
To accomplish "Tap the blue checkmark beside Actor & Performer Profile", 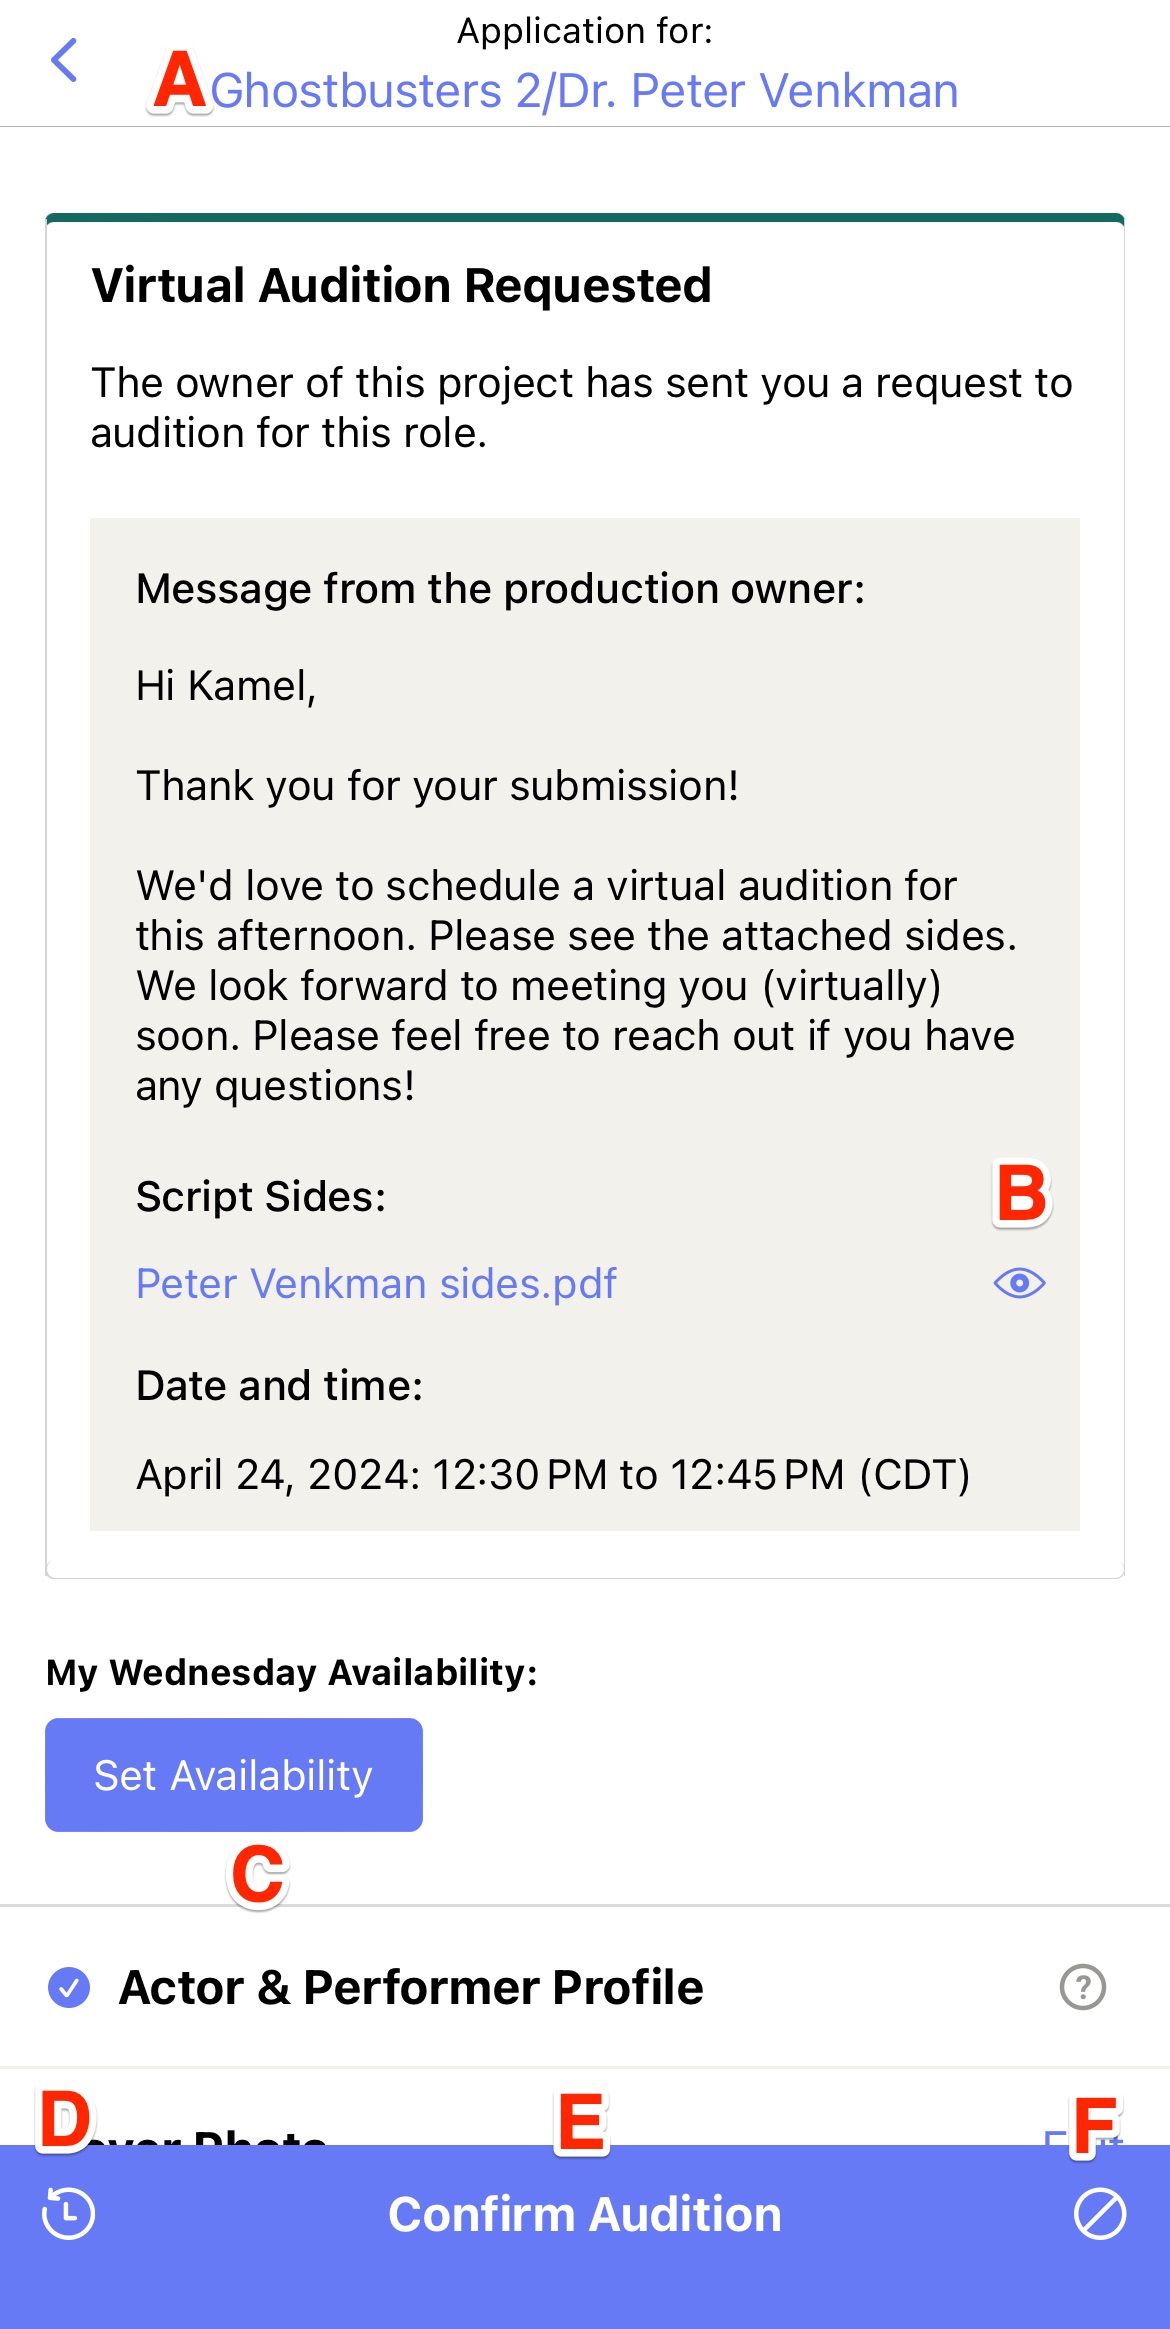I will pyautogui.click(x=69, y=1987).
